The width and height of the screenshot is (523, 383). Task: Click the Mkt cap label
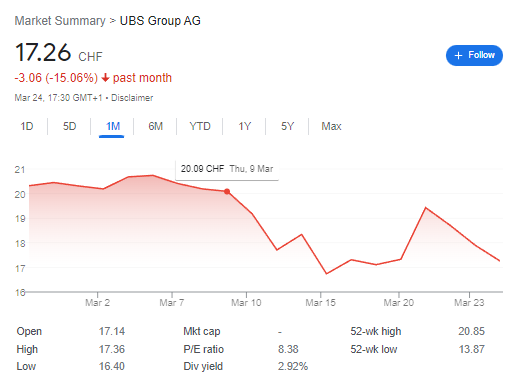(x=202, y=331)
